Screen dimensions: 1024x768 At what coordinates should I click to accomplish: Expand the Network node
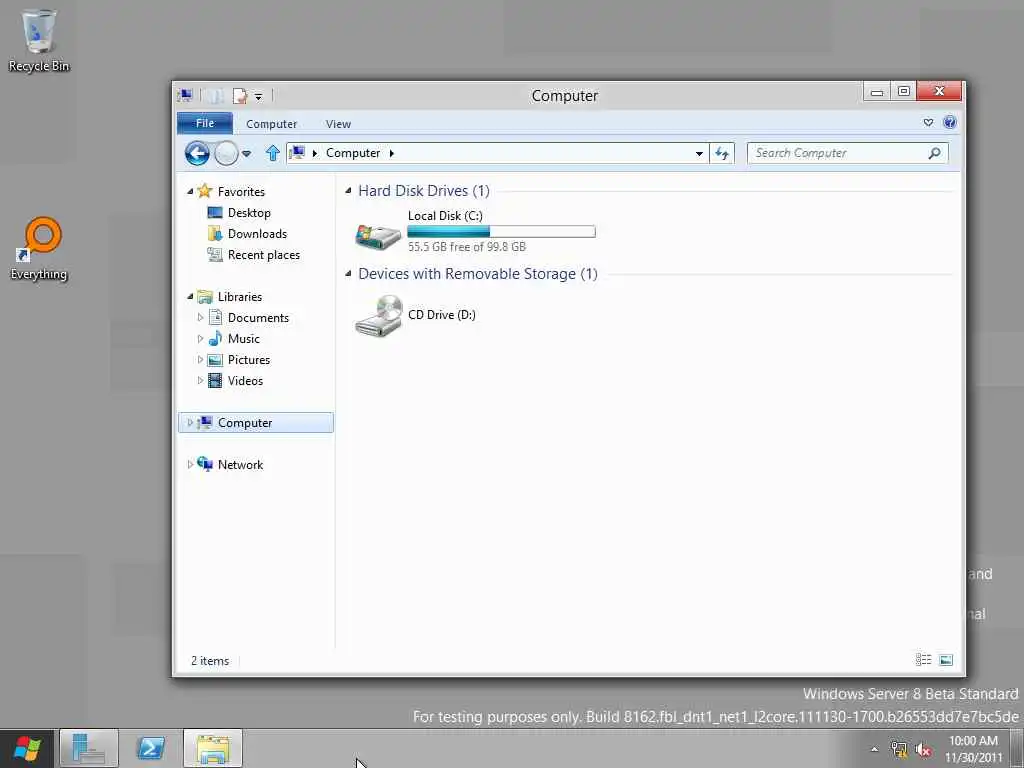coord(190,464)
